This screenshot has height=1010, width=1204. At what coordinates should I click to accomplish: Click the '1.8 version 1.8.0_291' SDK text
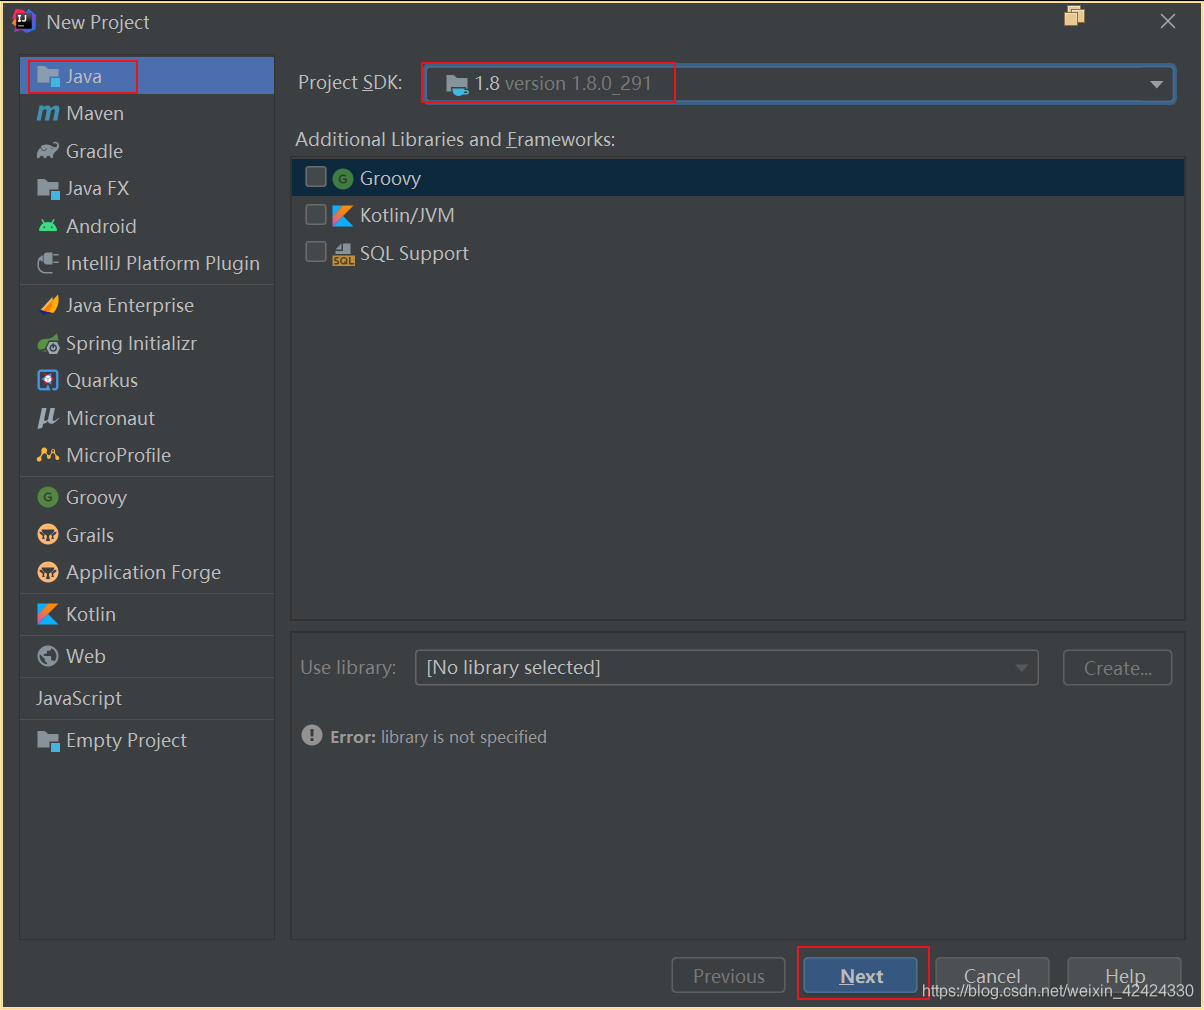click(x=563, y=84)
